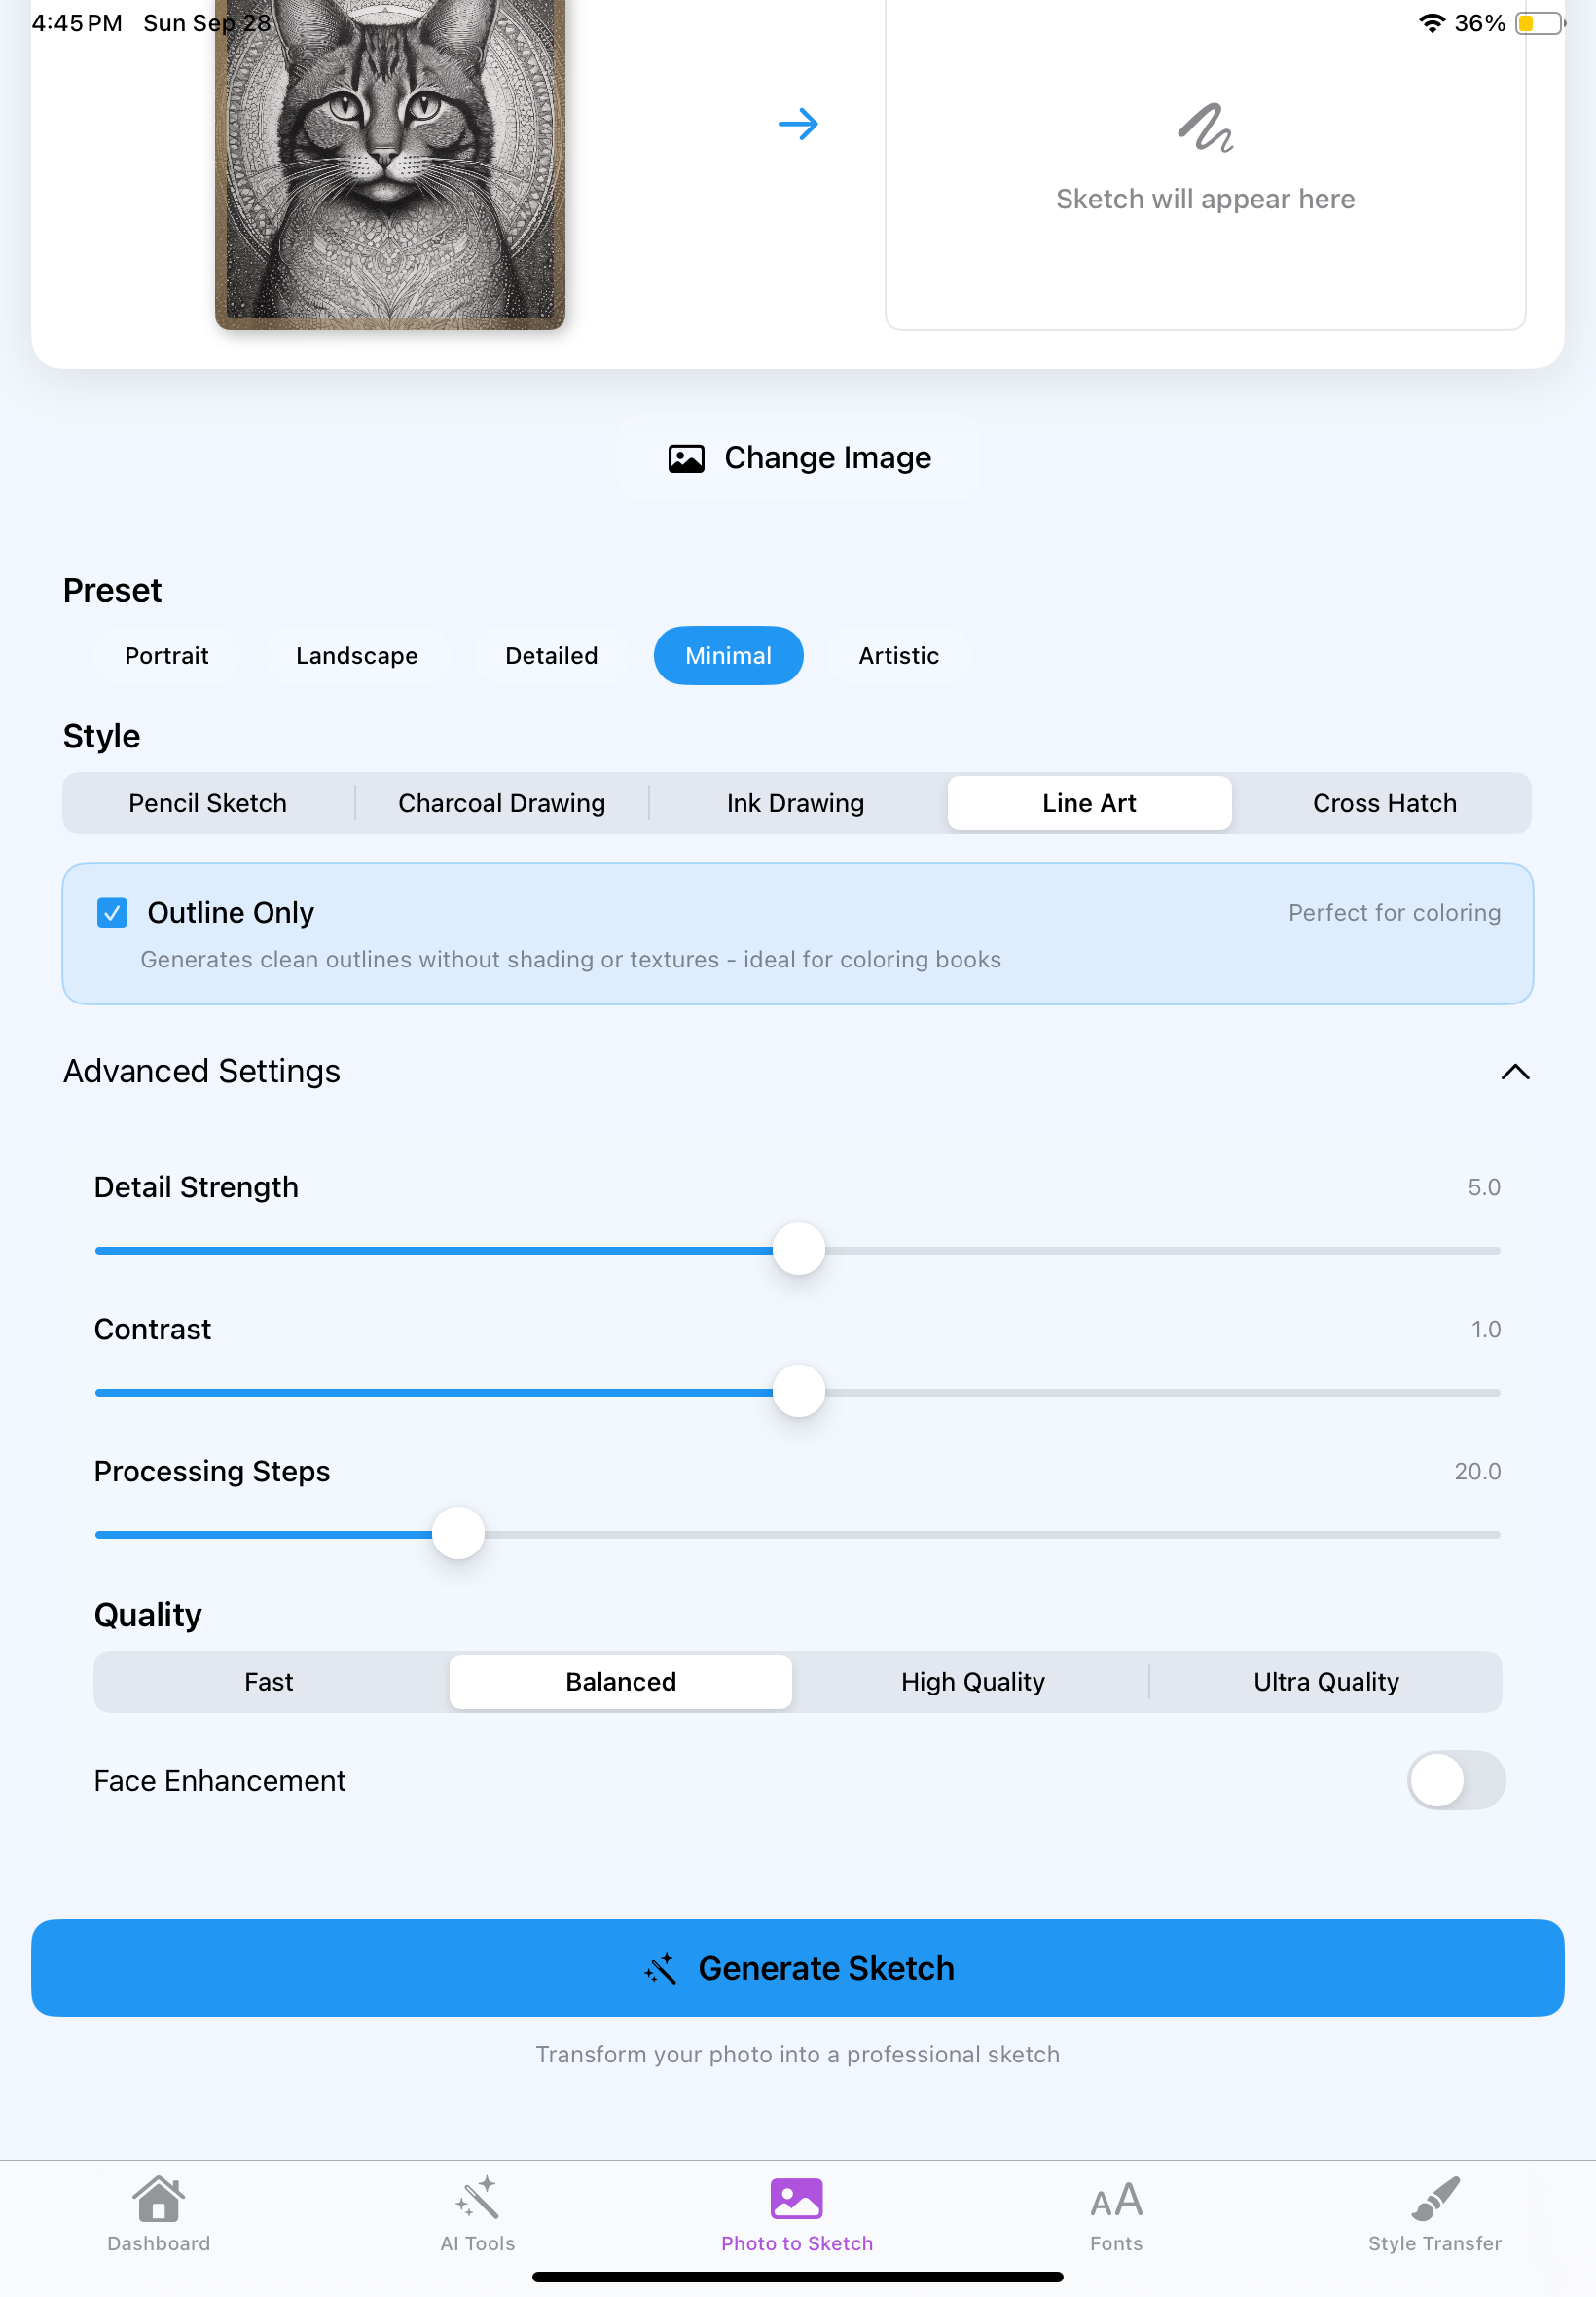Open Style Transfer brush icon
Screen dimensions: 1596x2297
(1435, 2198)
